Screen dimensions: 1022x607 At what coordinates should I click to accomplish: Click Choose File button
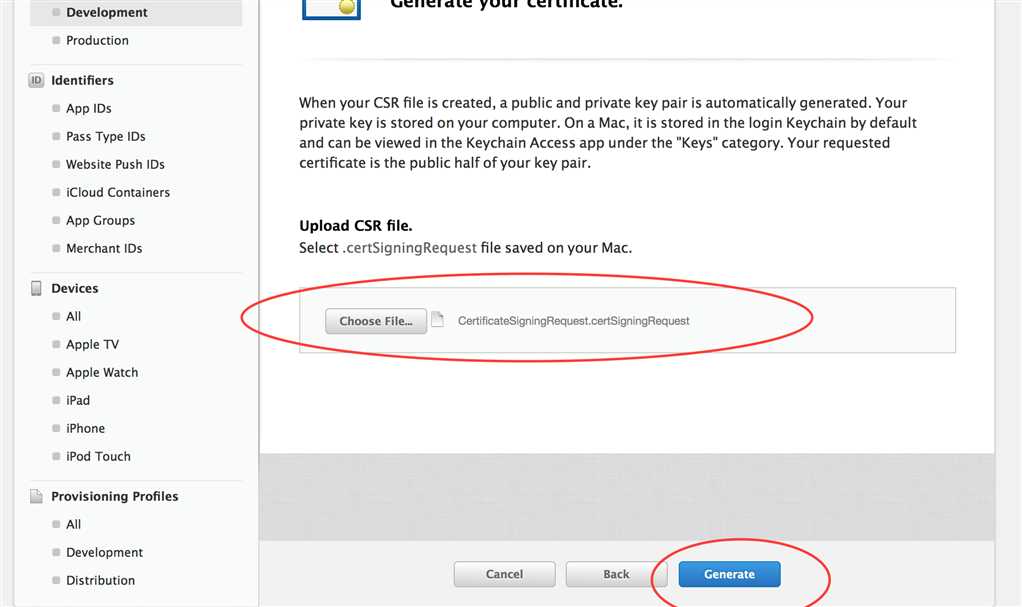pos(376,321)
